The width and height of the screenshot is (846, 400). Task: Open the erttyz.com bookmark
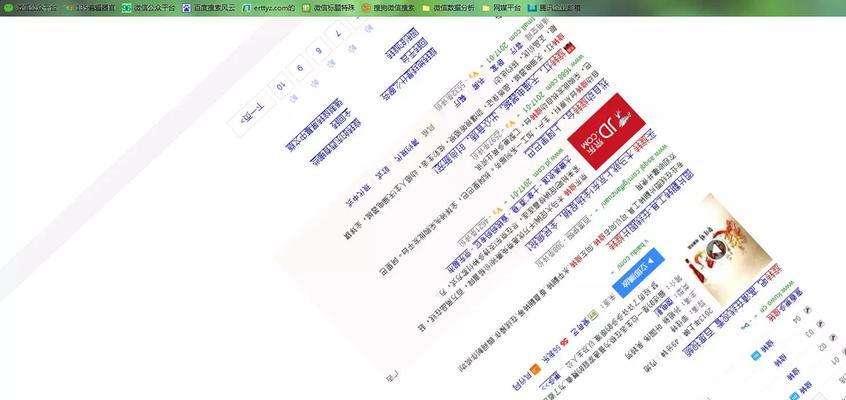coord(269,8)
